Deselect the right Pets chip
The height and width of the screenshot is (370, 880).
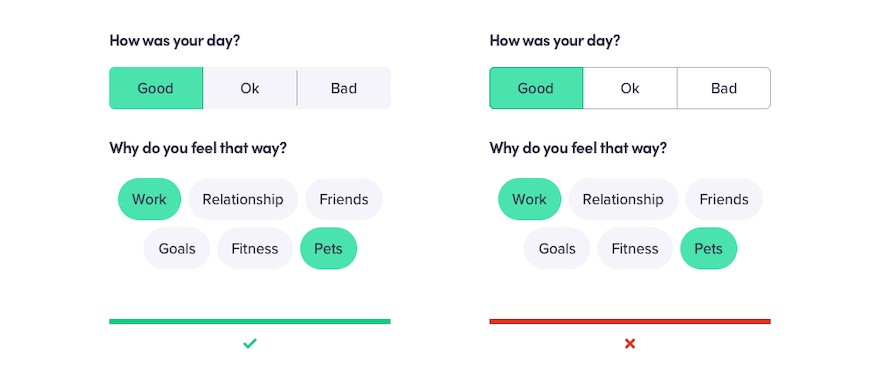[708, 249]
